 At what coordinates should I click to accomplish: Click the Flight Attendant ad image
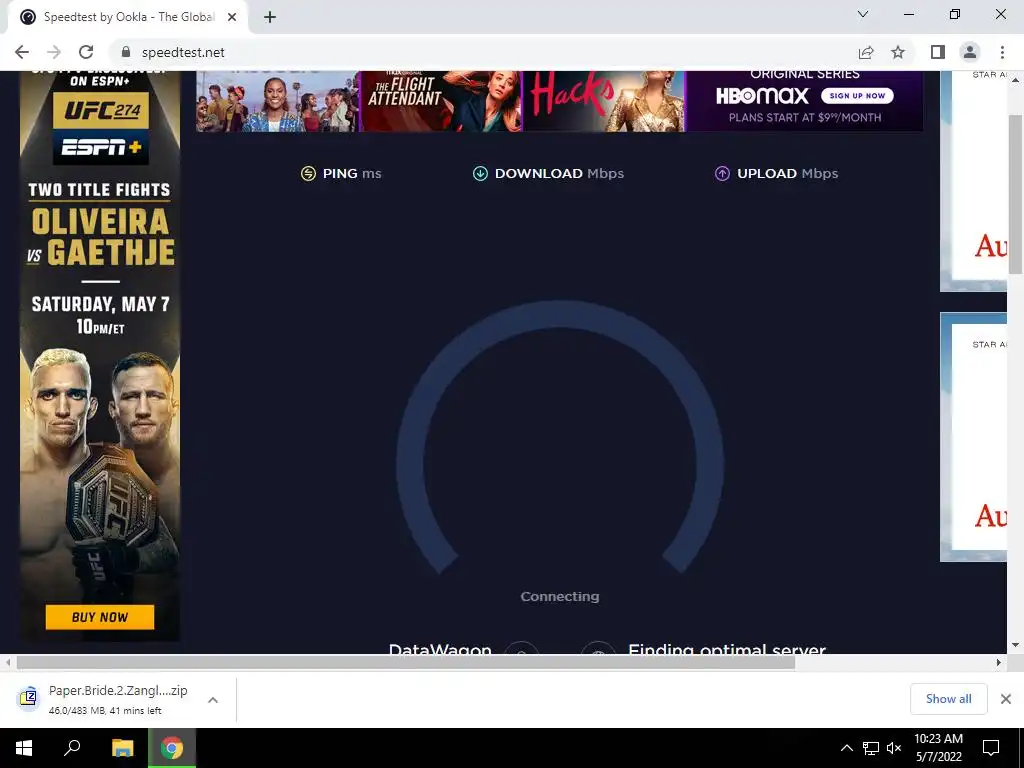click(441, 101)
